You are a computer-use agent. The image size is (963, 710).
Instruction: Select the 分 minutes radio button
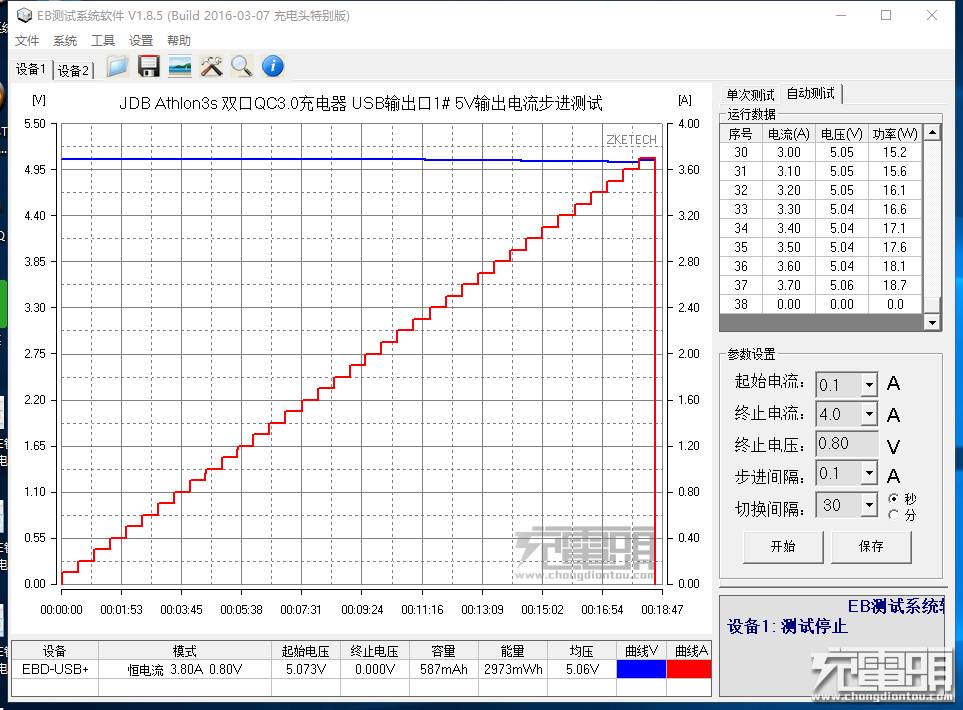894,515
